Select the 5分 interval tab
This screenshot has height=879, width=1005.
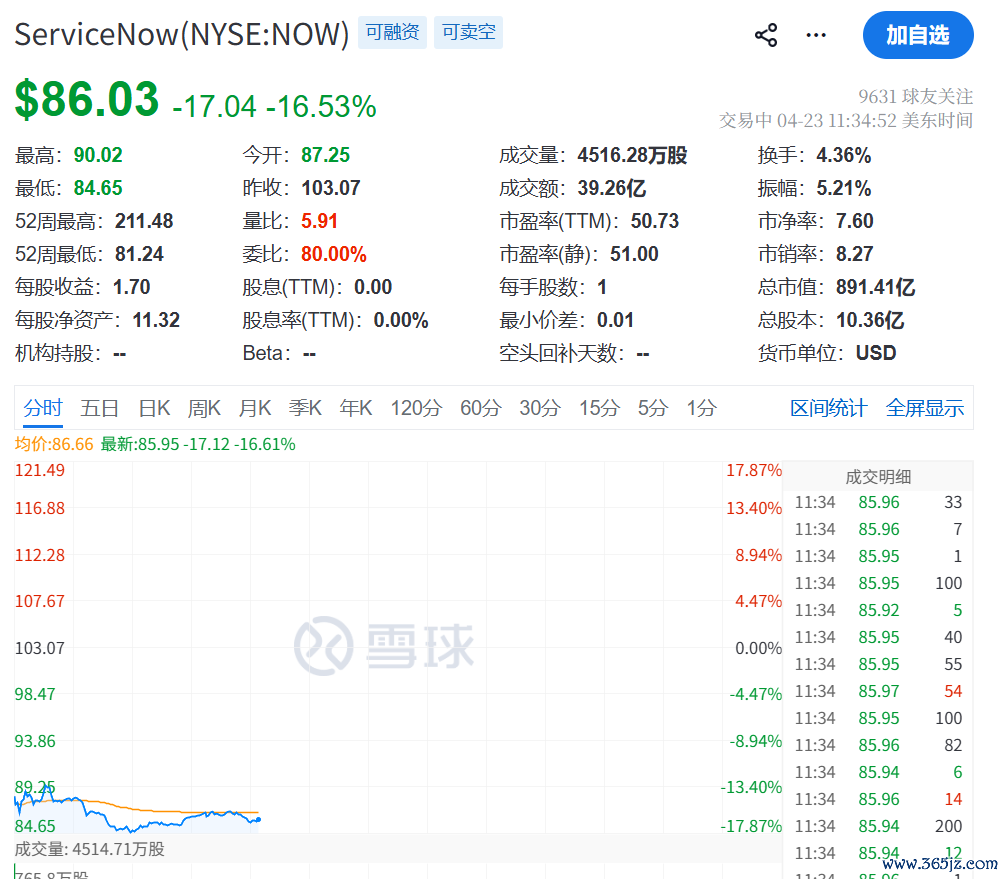point(652,408)
